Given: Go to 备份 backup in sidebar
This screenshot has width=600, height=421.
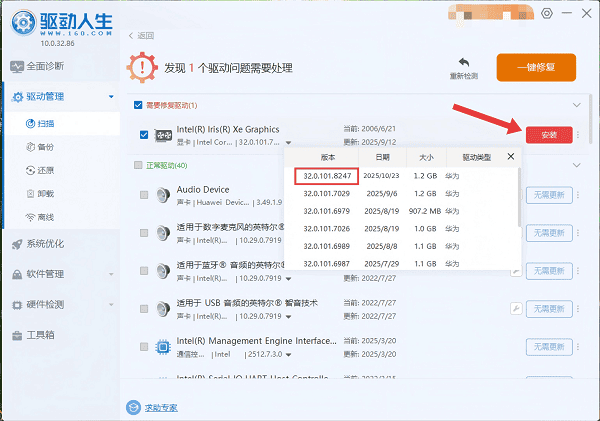Looking at the screenshot, I should (x=47, y=145).
